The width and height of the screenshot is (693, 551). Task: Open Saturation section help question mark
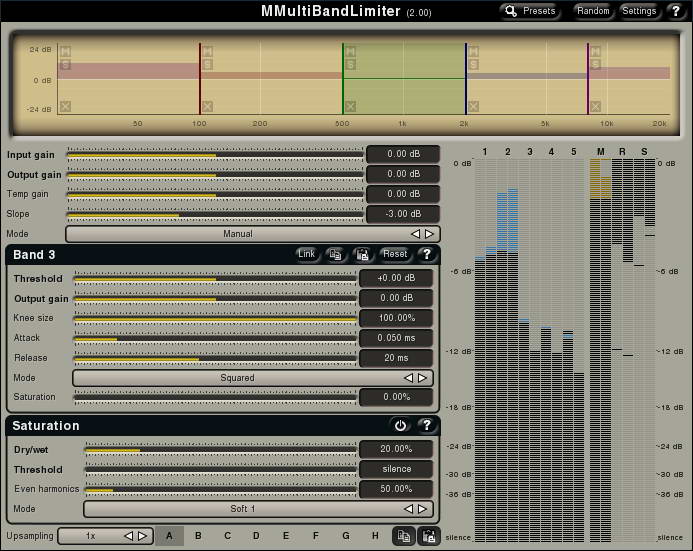[x=426, y=426]
